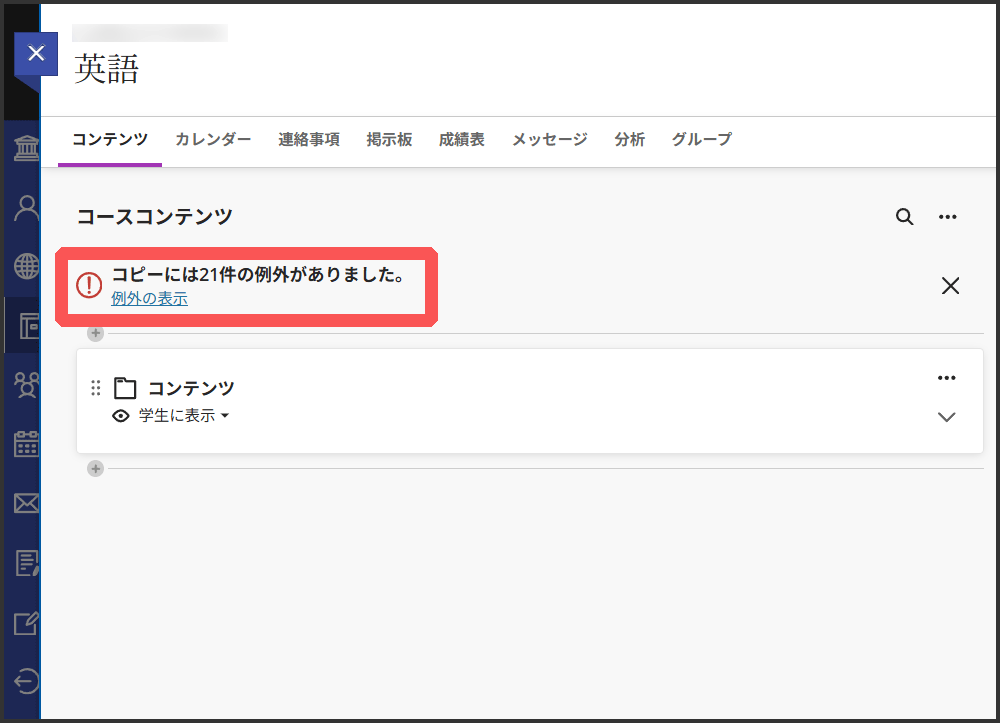
Task: Open the envelope Messages icon in sidebar
Action: 25,503
